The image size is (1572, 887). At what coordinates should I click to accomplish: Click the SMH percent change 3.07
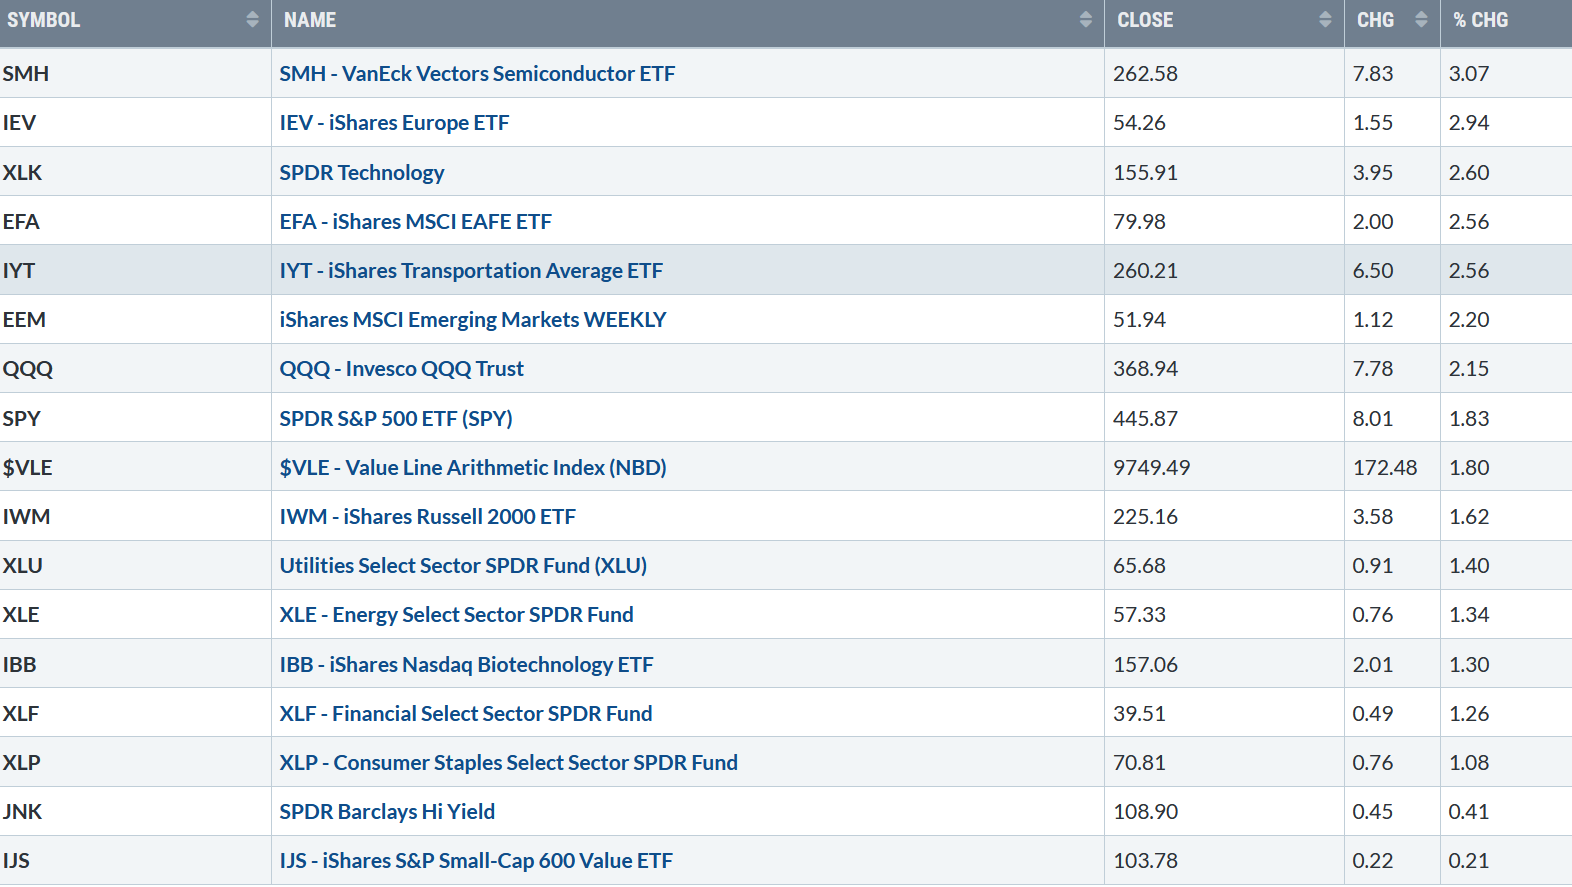click(x=1469, y=74)
